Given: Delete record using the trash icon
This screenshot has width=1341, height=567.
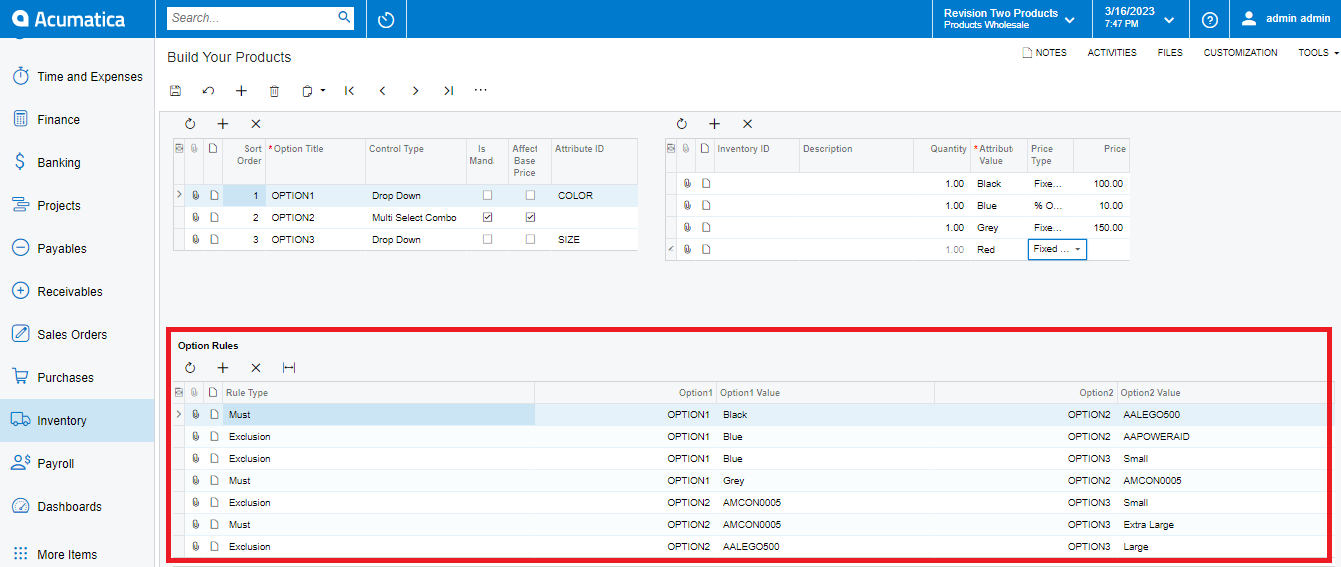Looking at the screenshot, I should click(274, 91).
